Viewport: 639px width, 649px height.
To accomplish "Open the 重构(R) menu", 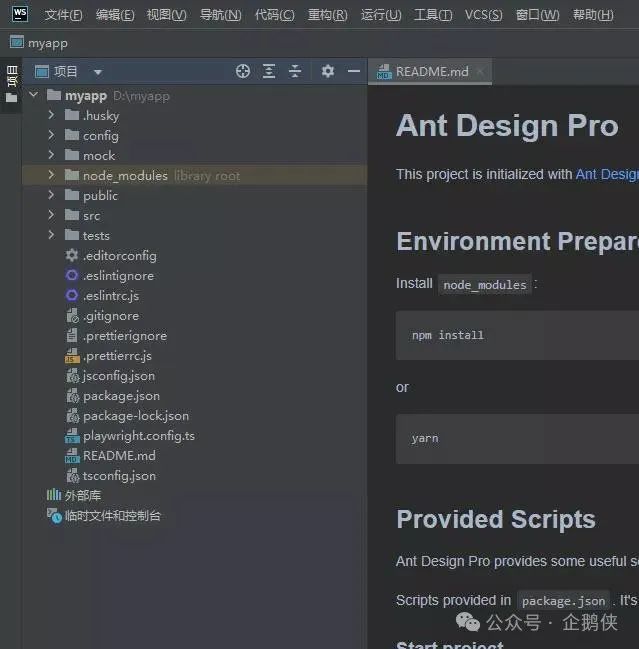I will (328, 15).
